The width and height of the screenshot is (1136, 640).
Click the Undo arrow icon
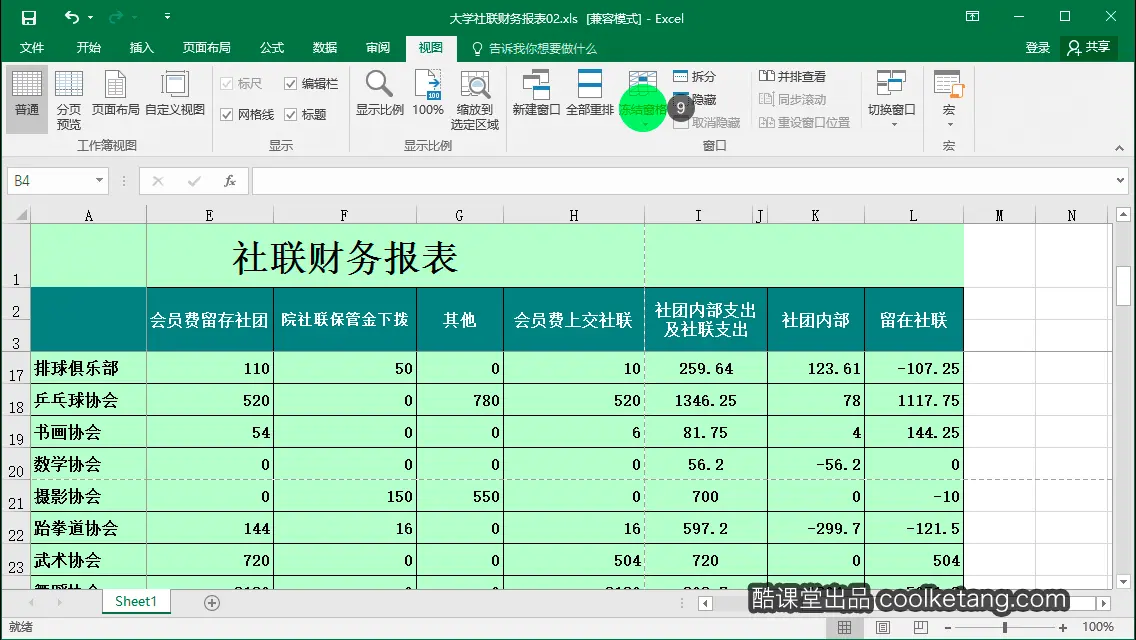71,17
